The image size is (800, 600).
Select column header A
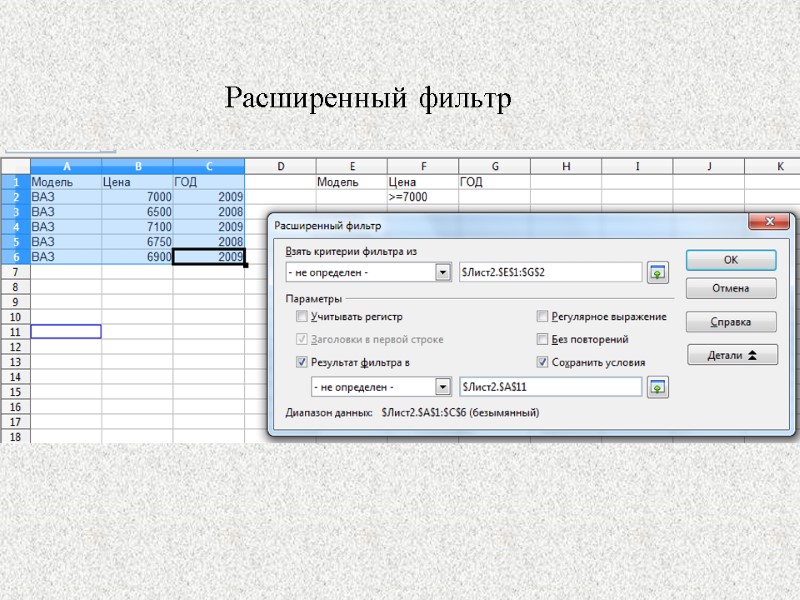67,166
